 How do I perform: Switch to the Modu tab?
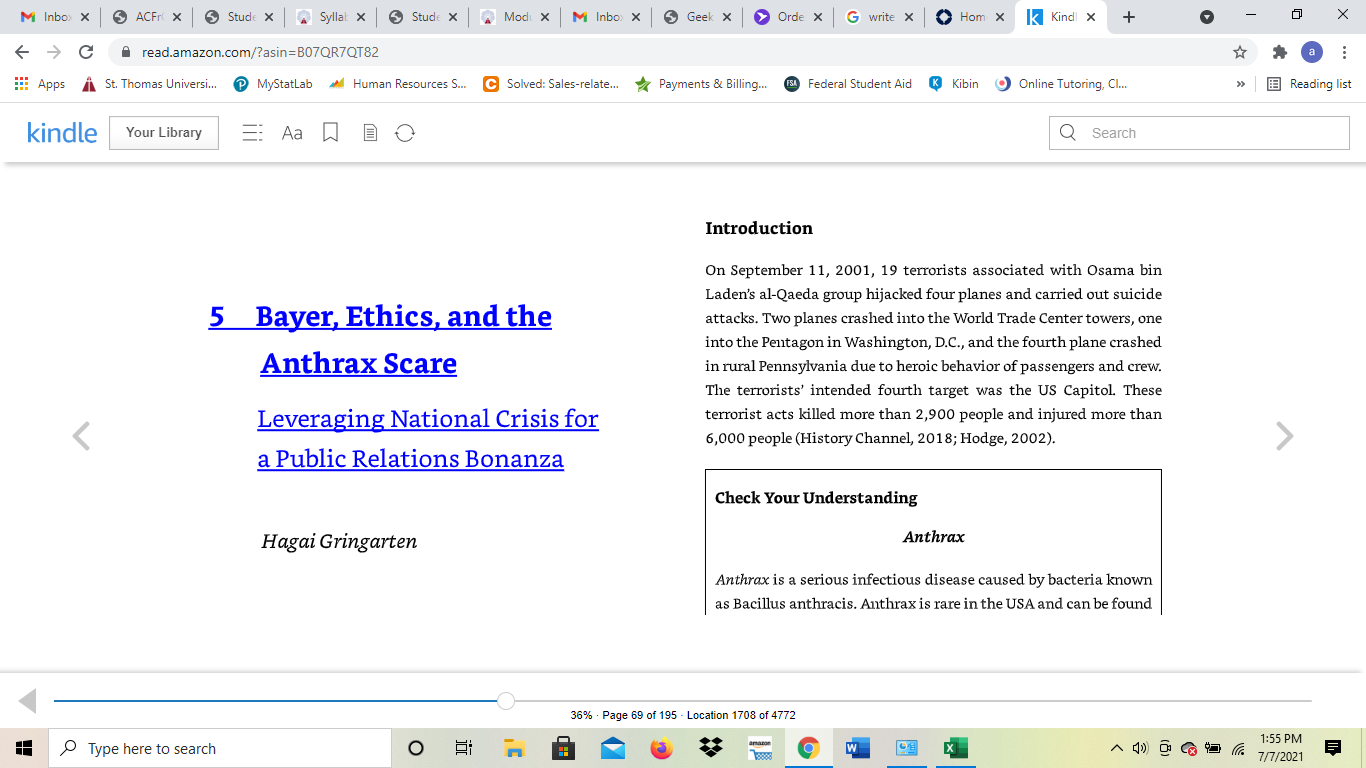pos(514,17)
